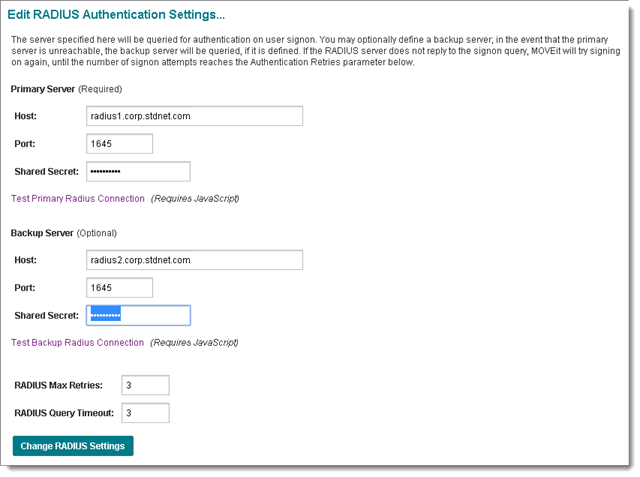640x477 pixels.
Task: Click the Requires JavaScript note beside Test Primary
Action: tap(195, 199)
